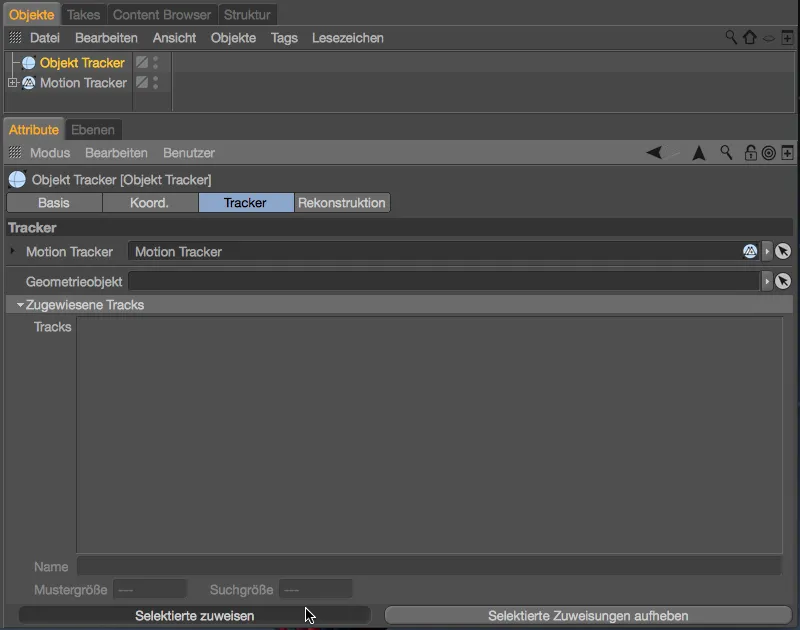Screen dimensions: 800x630
Task: Go back with left arrow in Attribute Manager
Action: [x=654, y=152]
